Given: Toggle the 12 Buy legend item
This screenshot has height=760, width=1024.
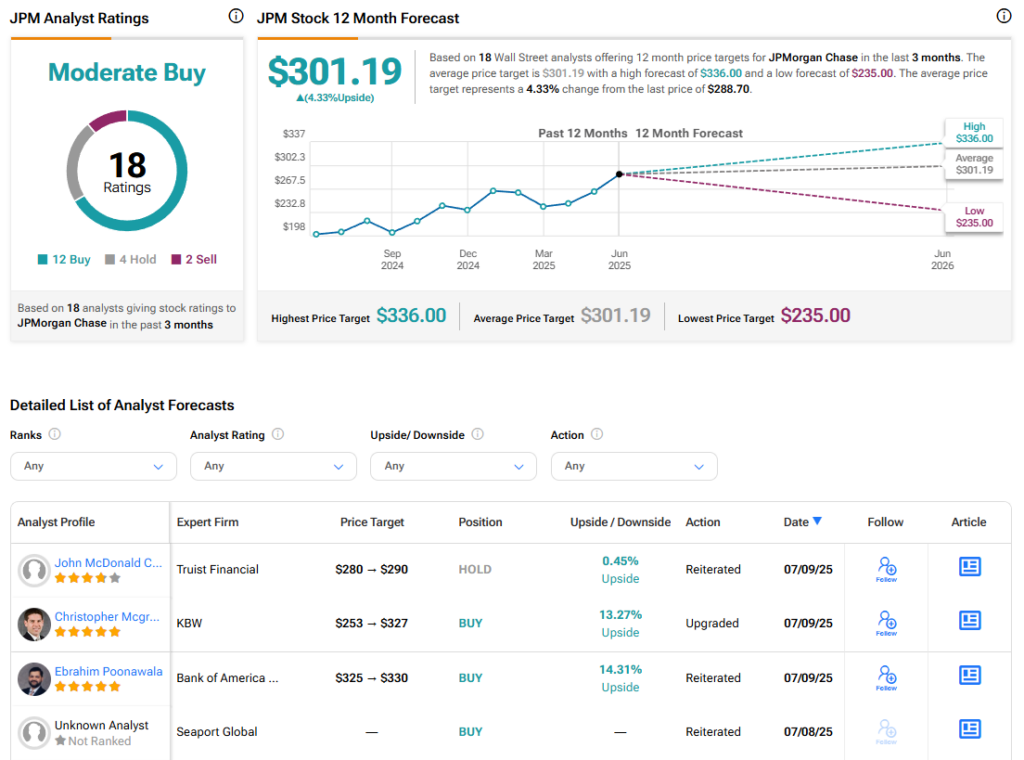Looking at the screenshot, I should [64, 259].
